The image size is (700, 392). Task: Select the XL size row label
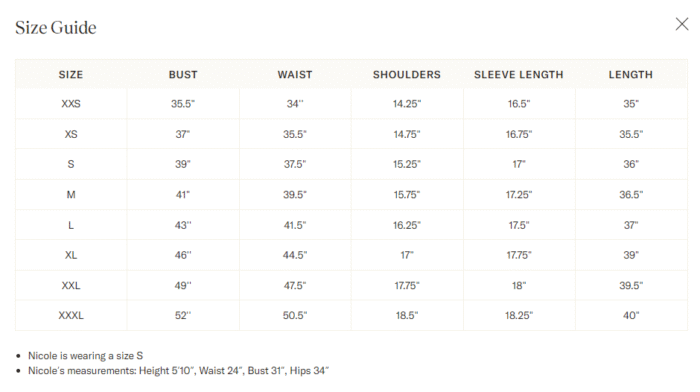coord(71,255)
